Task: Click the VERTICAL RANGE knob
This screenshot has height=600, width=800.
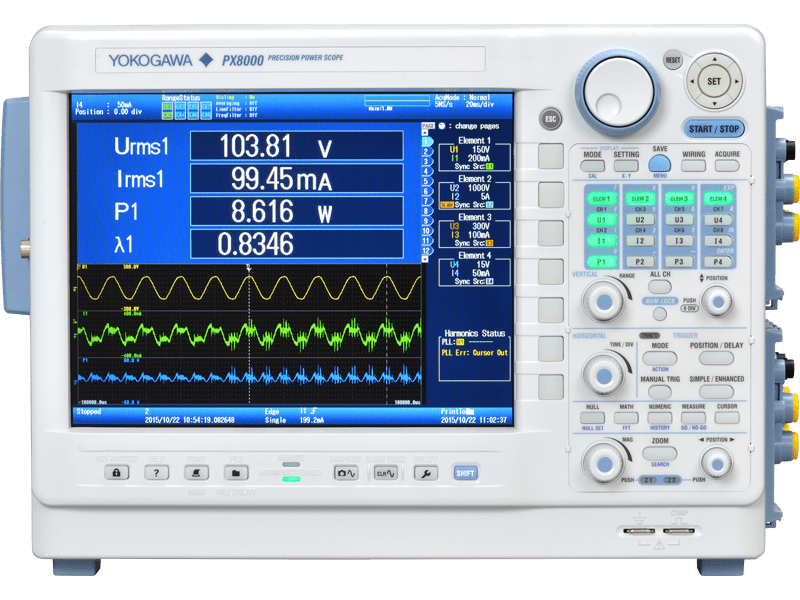Action: tap(605, 302)
